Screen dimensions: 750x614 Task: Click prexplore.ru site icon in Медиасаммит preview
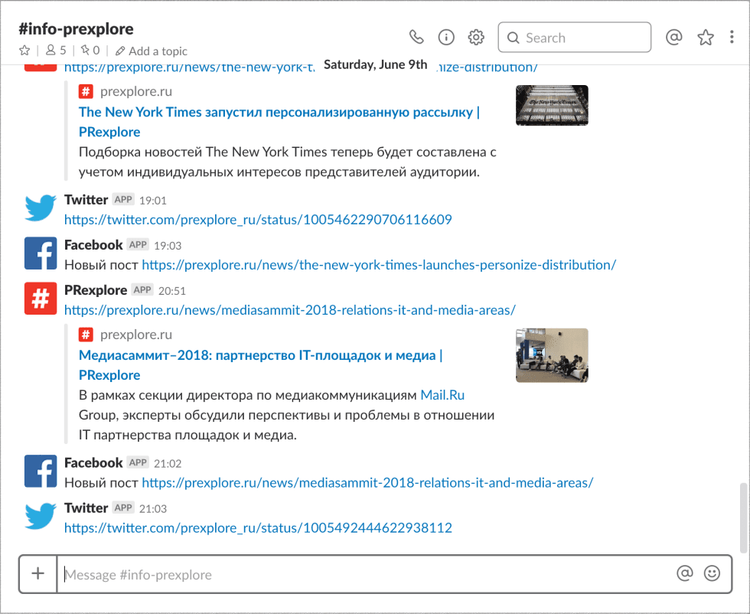(x=86, y=334)
